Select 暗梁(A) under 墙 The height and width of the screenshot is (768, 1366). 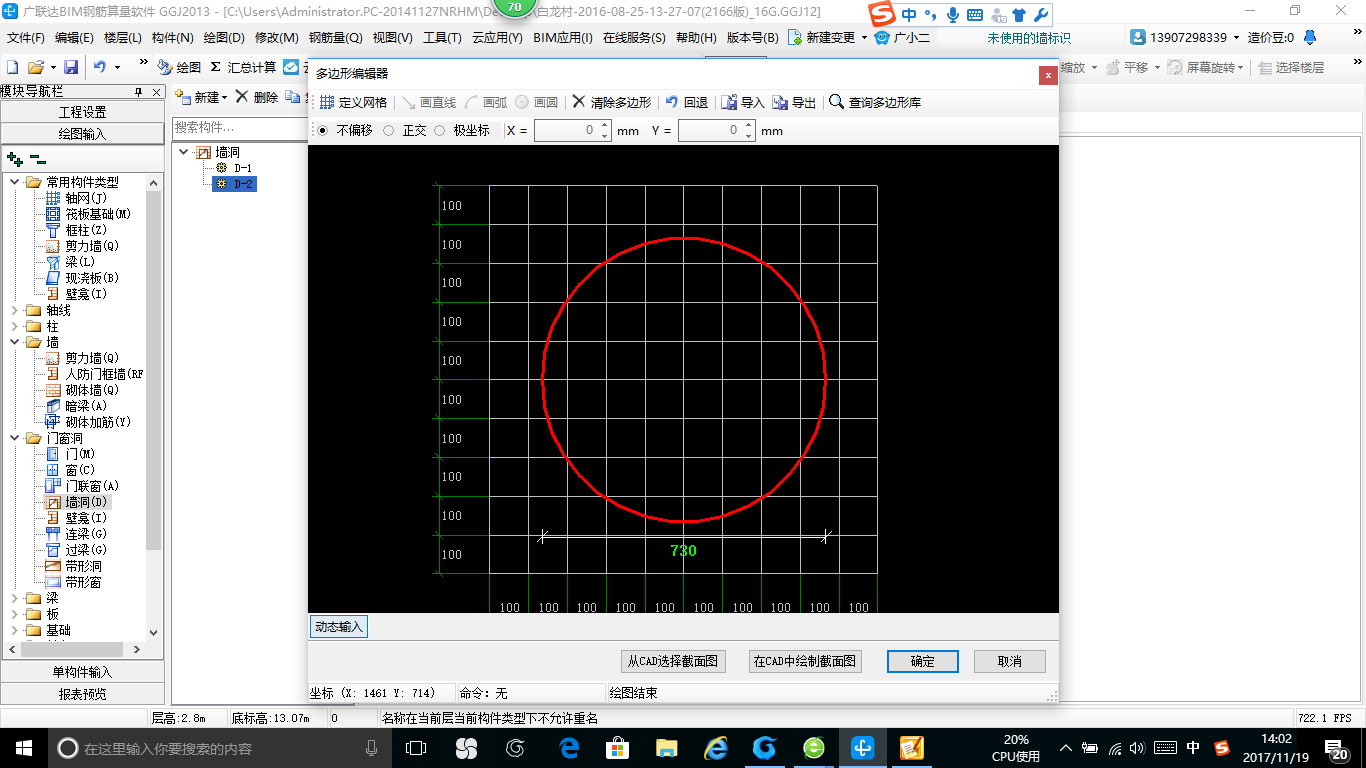[76, 406]
